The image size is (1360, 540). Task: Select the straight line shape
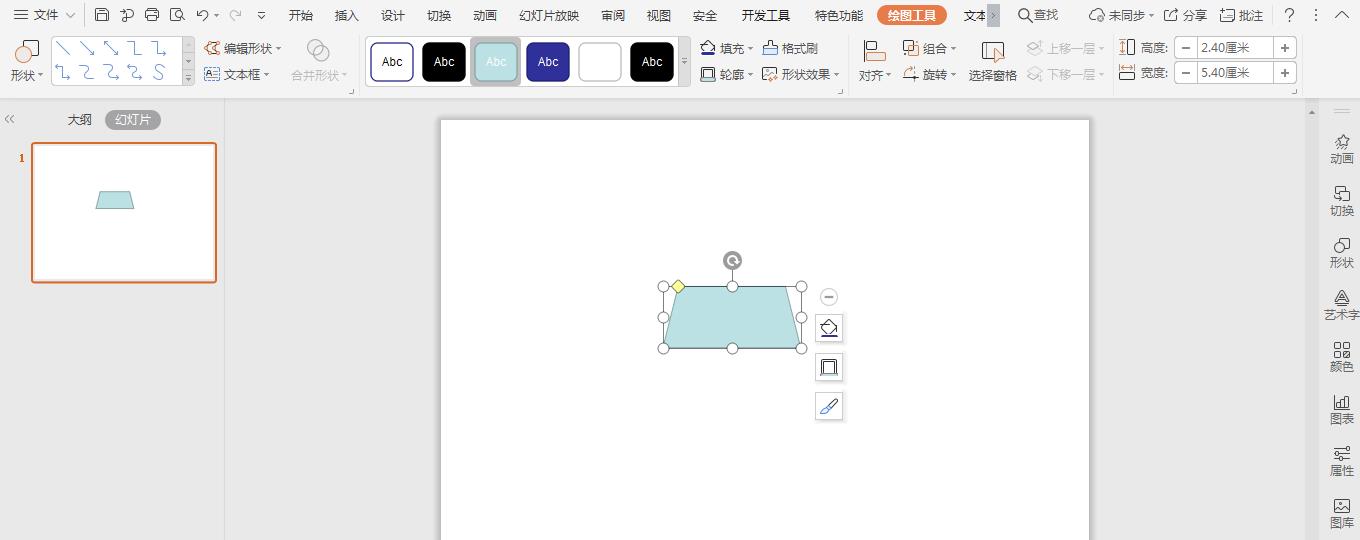(x=62, y=48)
